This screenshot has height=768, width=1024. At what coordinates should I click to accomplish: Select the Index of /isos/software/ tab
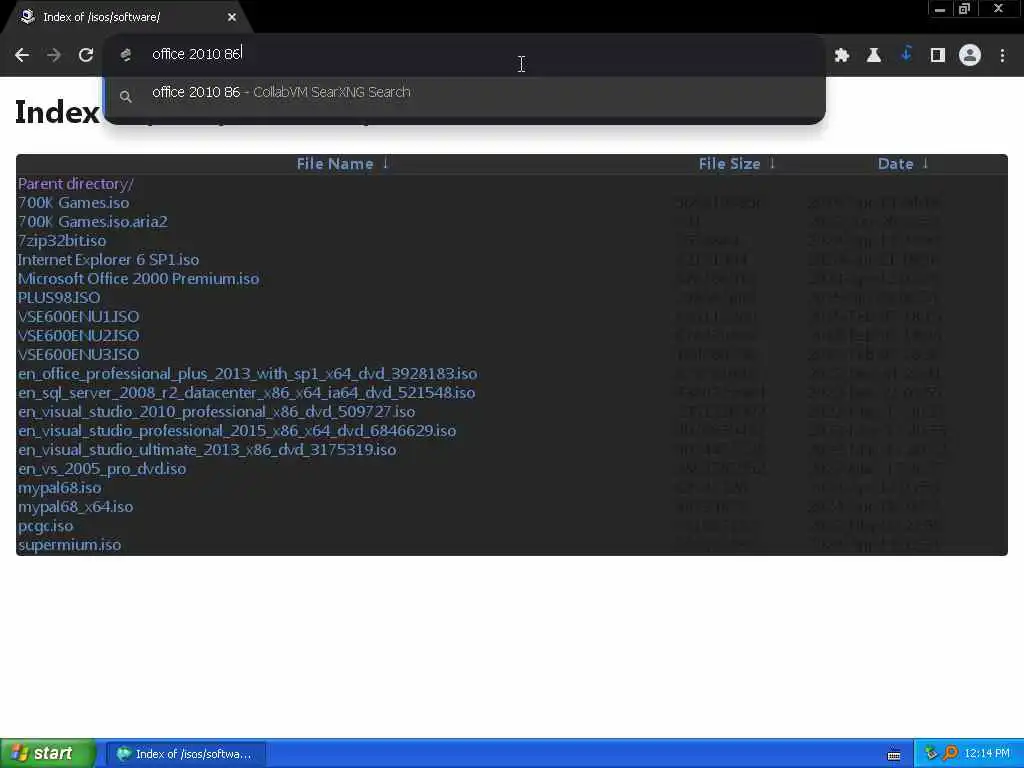click(127, 17)
